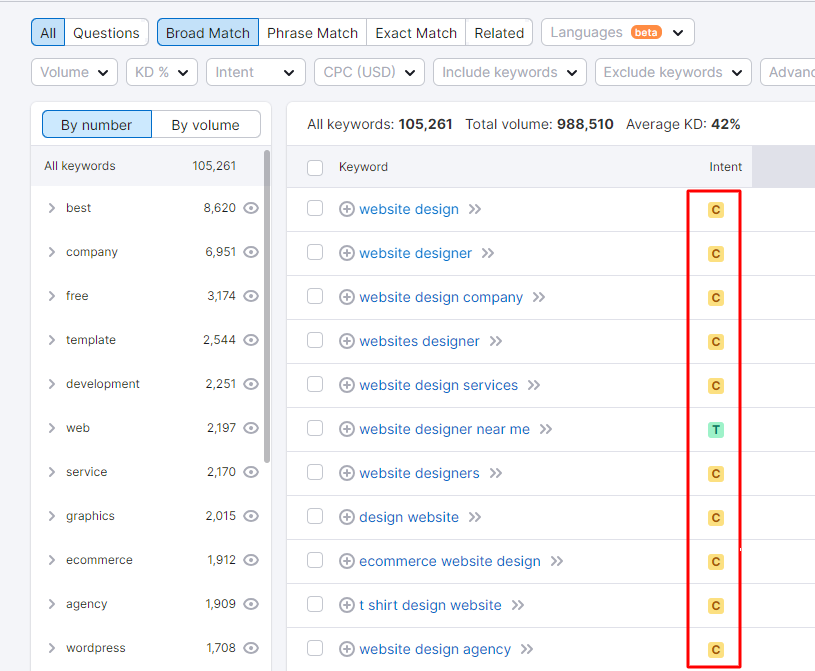
Task: Click double-arrow icon next to 'website design agency'
Action: tap(527, 649)
